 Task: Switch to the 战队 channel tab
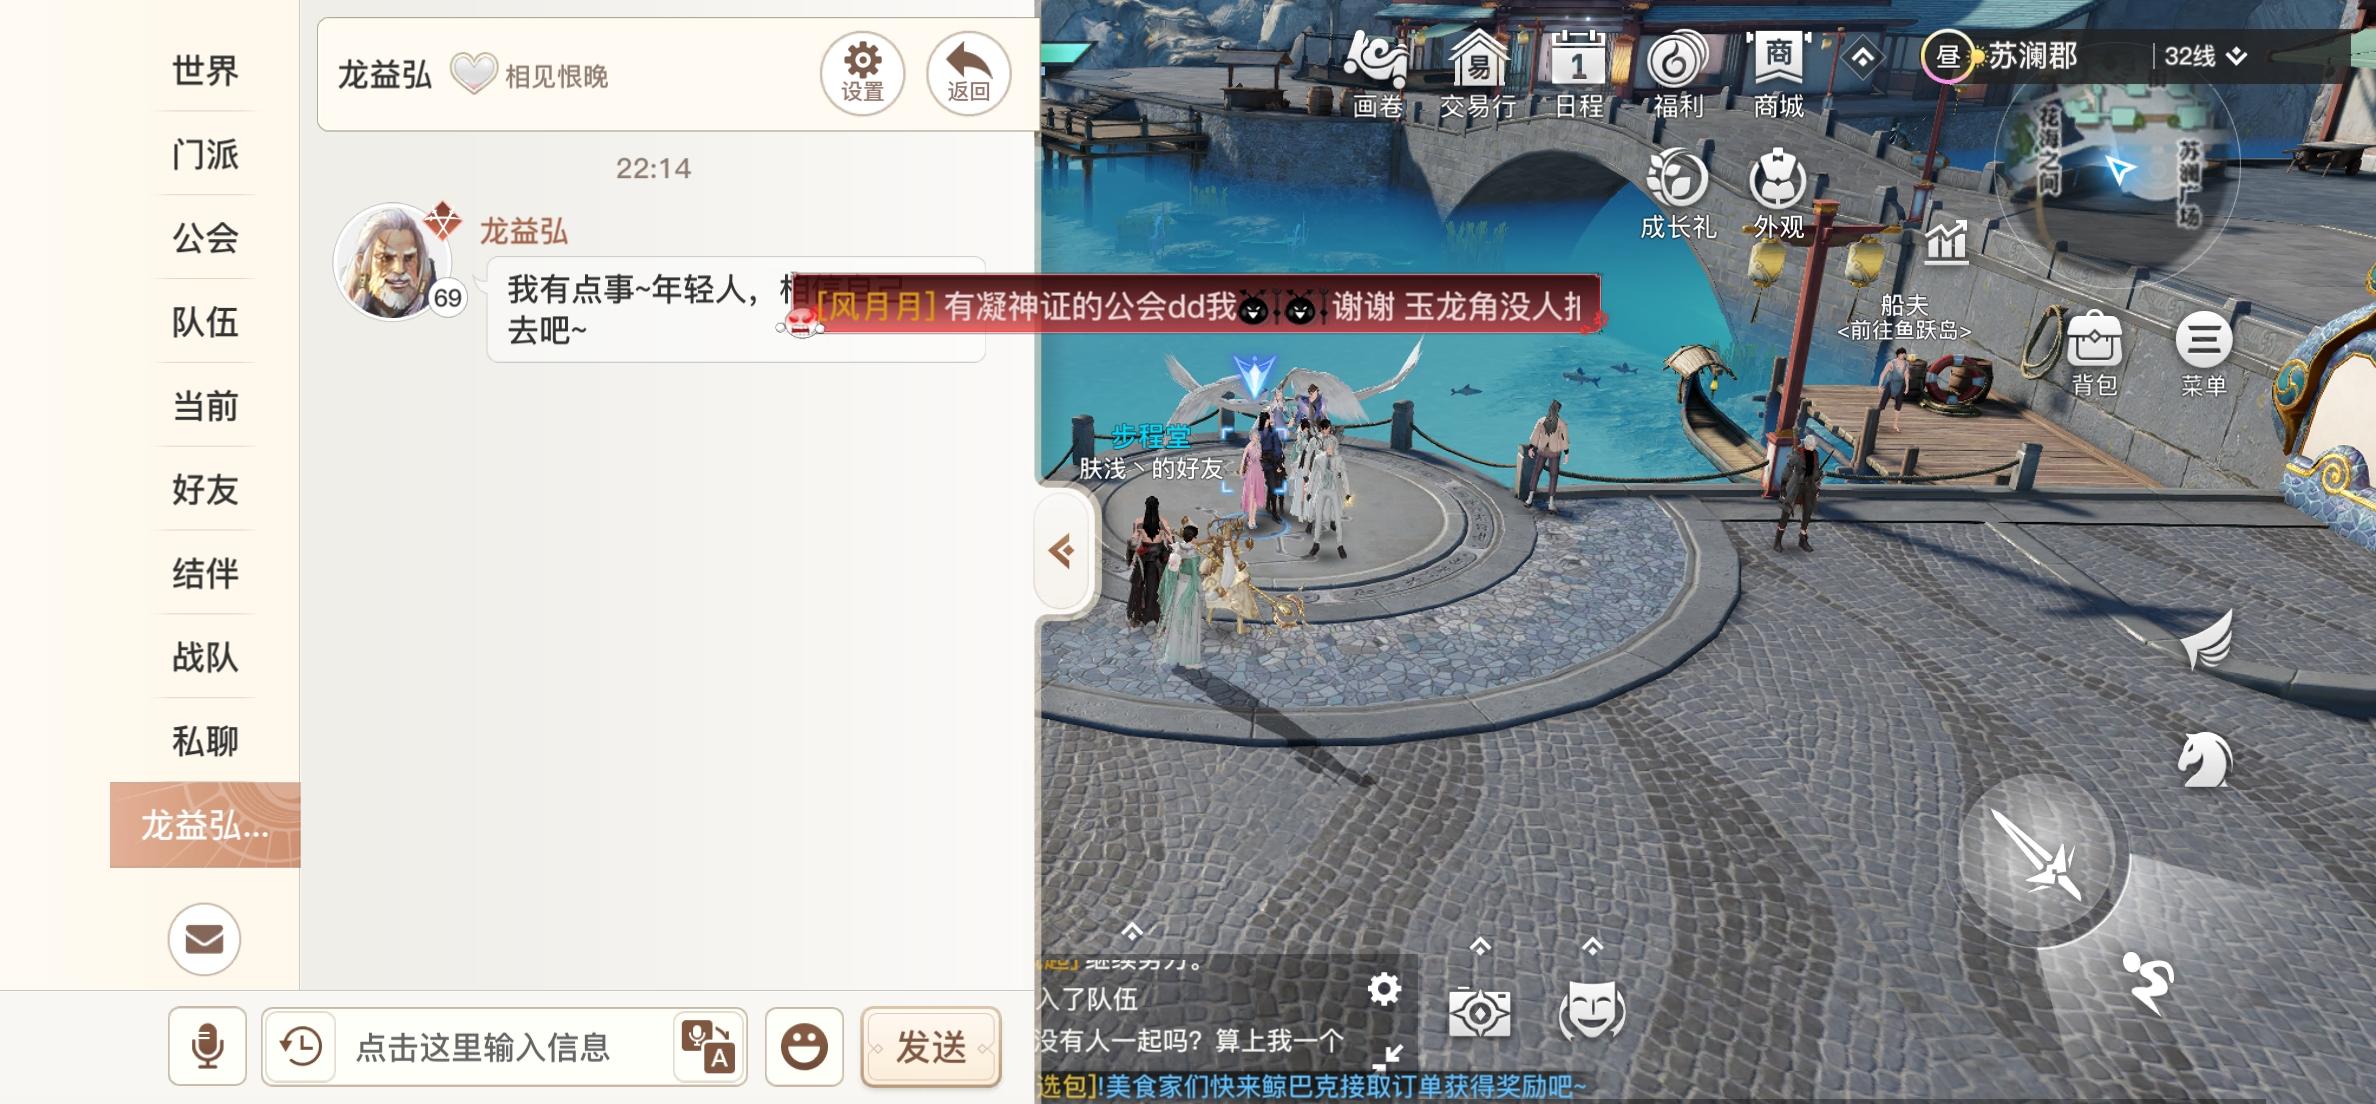(205, 658)
